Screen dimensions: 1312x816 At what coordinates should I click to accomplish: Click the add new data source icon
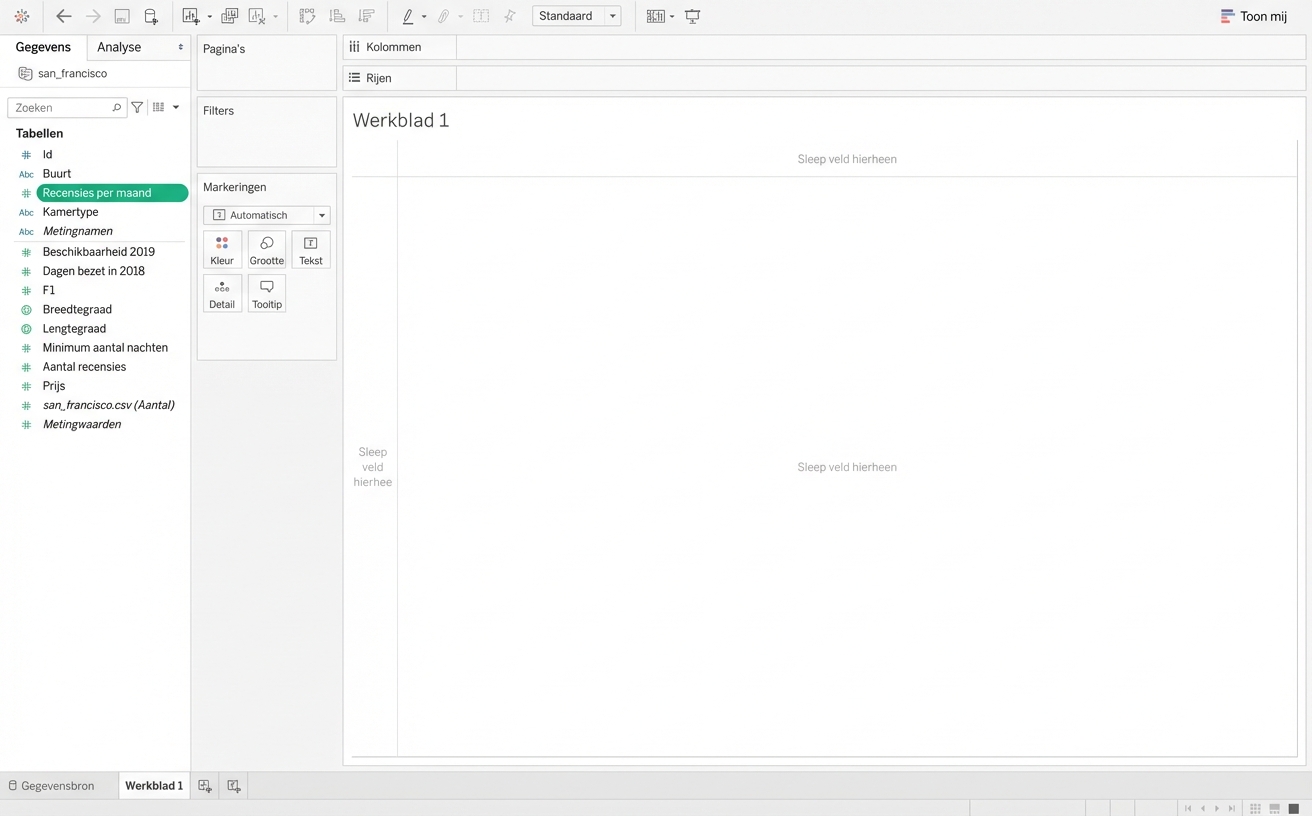[151, 16]
